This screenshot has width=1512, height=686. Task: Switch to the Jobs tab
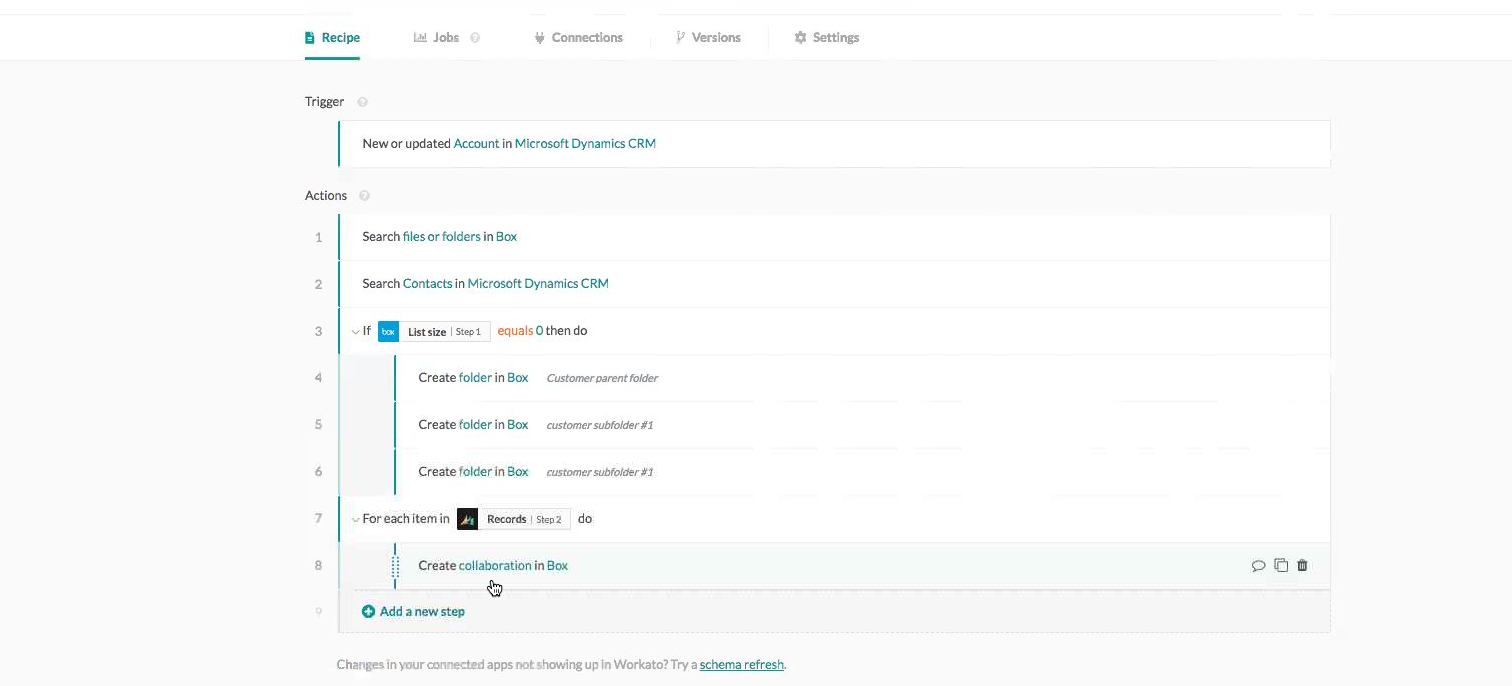tap(436, 37)
